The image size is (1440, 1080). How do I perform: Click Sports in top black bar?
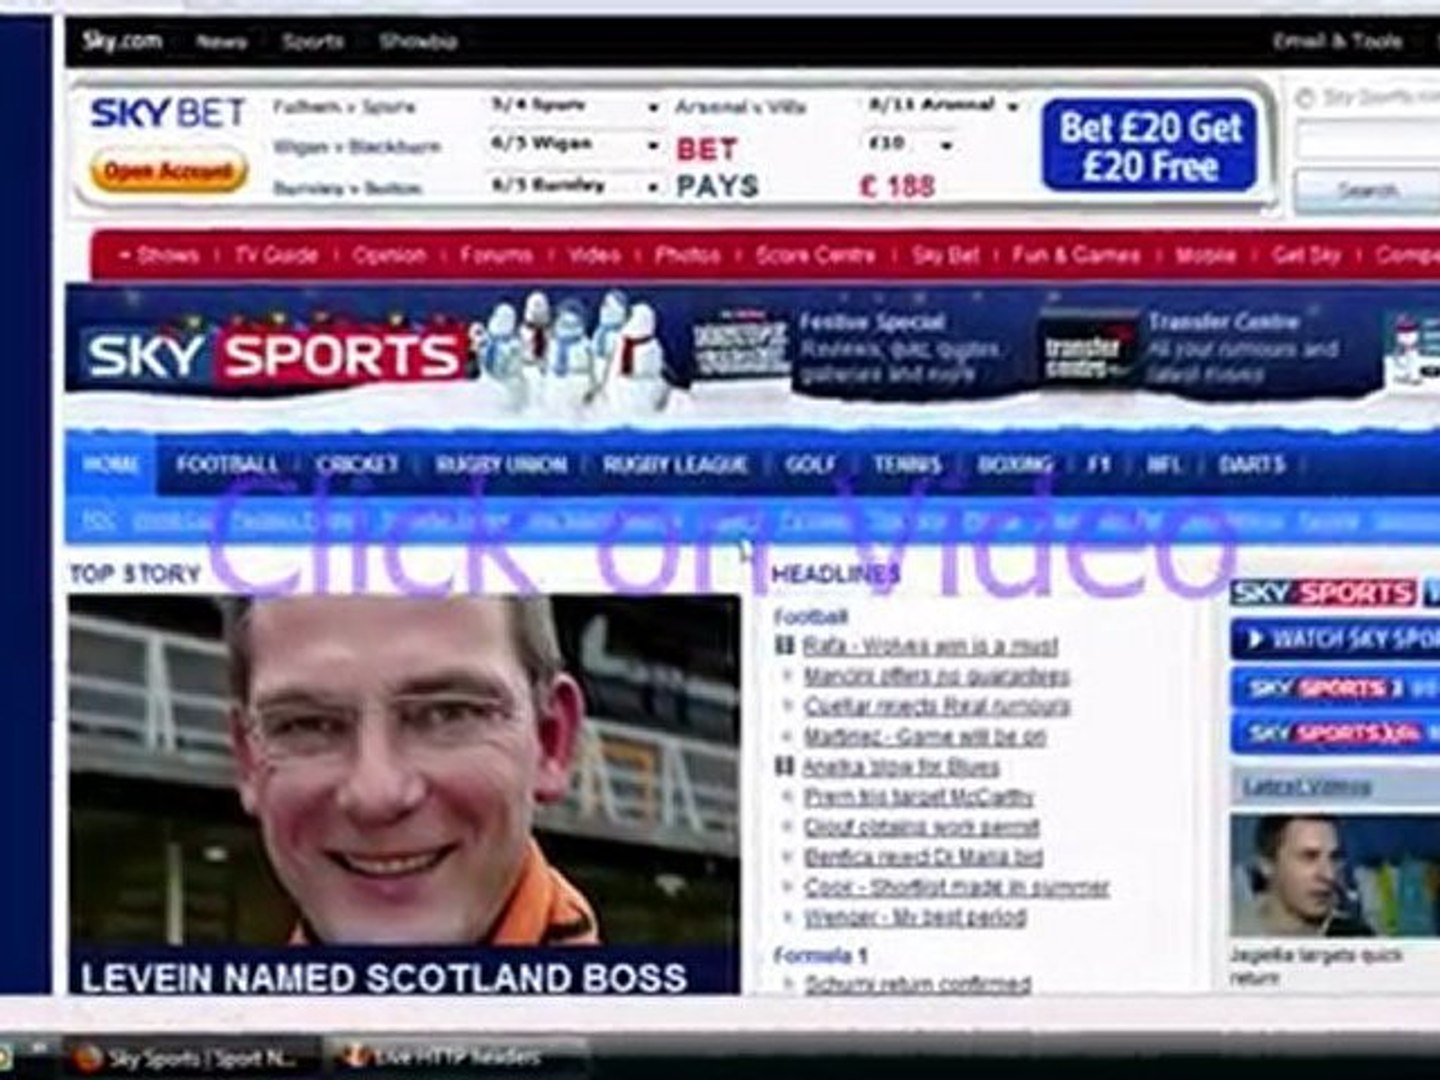tap(312, 42)
